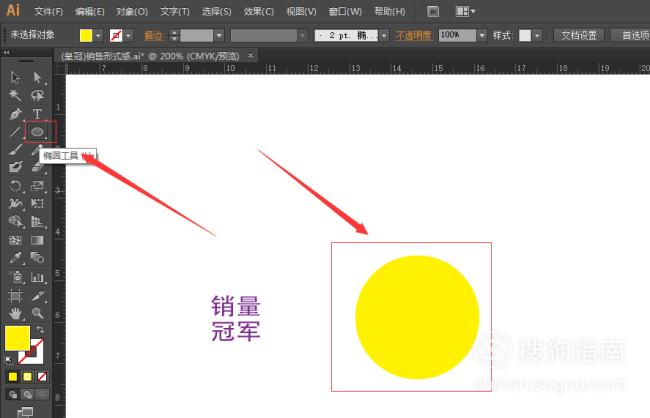Adjust the stroke weight stepper arrows
The image size is (650, 418).
174,36
